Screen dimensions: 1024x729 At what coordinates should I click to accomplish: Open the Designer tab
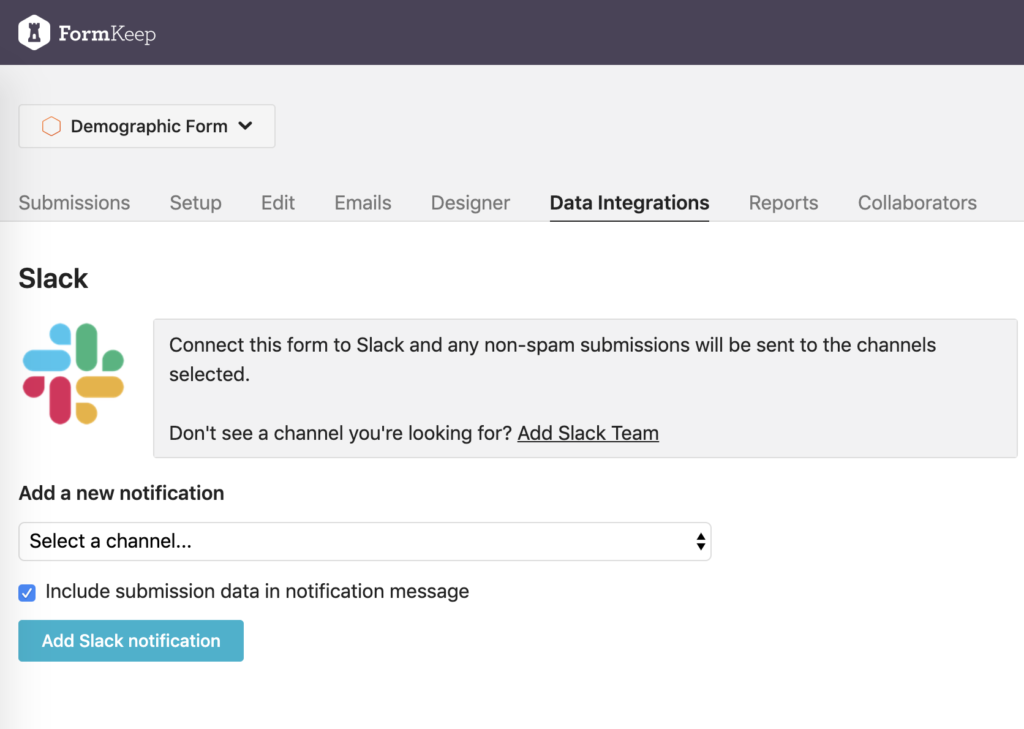coord(470,203)
